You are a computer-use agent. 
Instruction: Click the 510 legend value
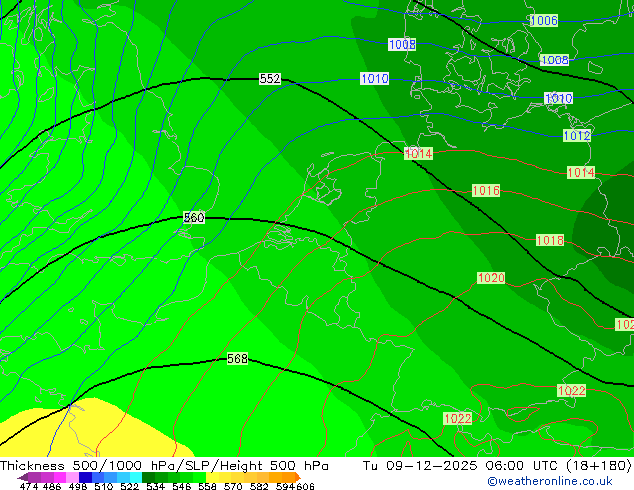(x=104, y=486)
